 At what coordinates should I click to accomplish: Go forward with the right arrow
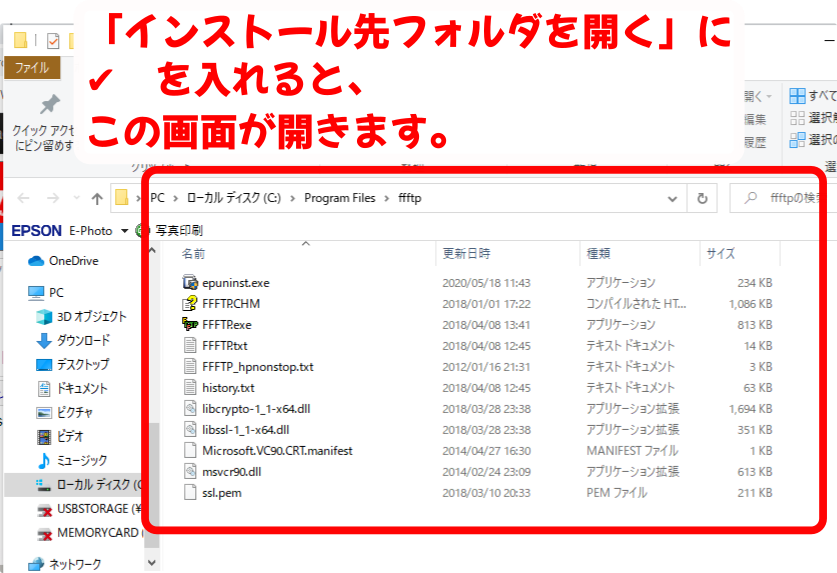click(53, 199)
